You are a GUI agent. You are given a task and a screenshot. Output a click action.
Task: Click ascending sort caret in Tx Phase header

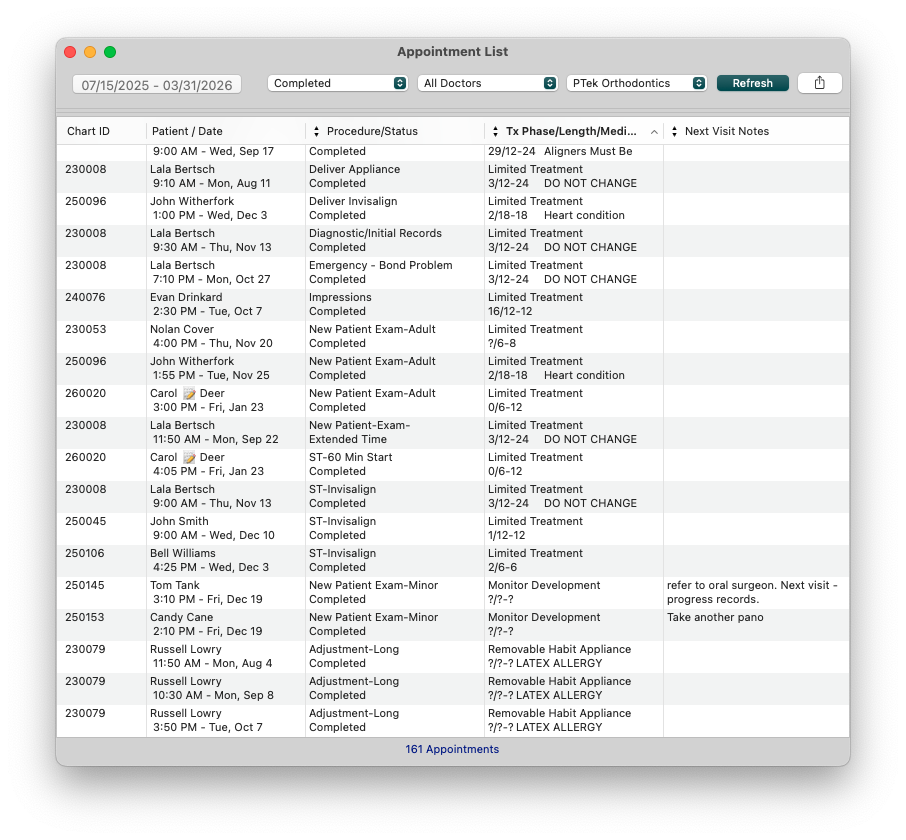tap(654, 132)
